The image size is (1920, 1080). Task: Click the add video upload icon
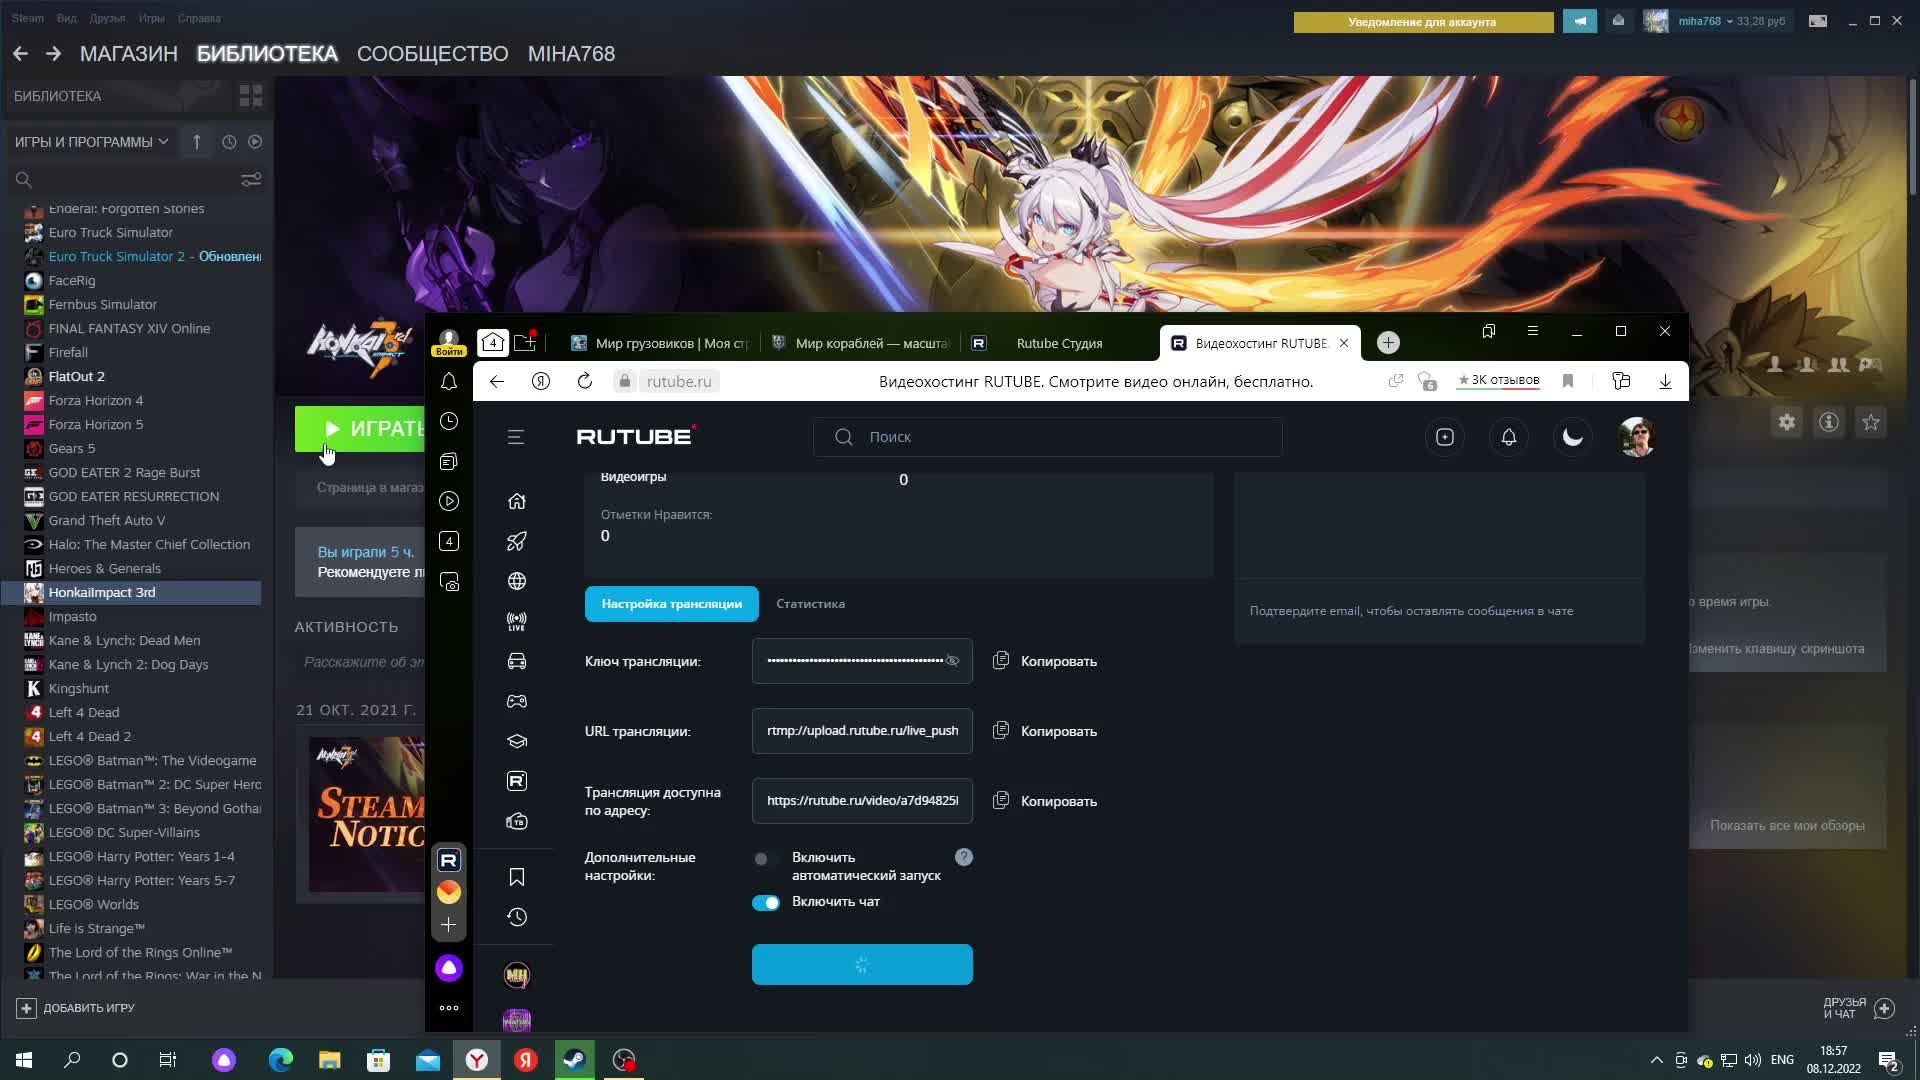point(1444,437)
